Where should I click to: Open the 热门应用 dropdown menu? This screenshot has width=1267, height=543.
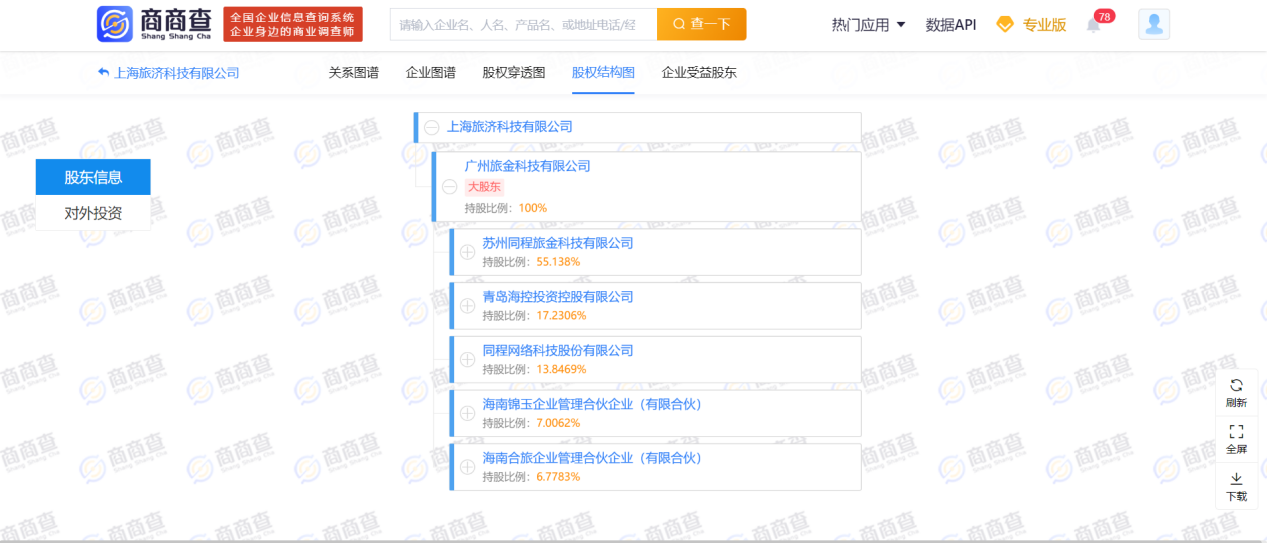click(868, 25)
